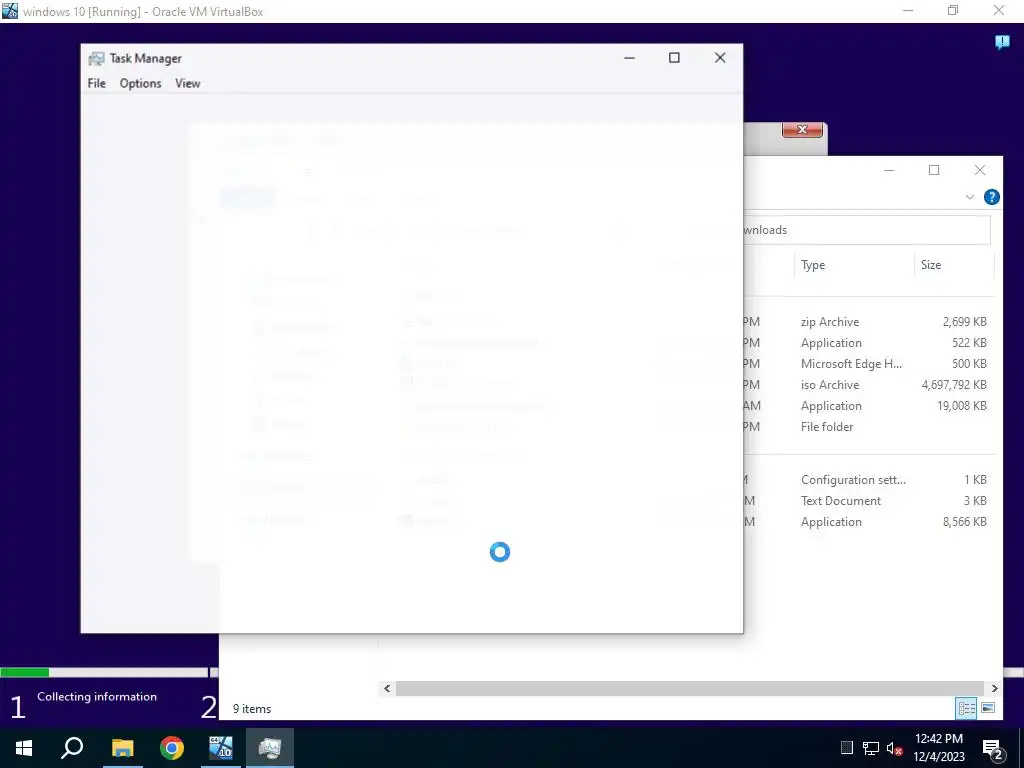Click the VirtualBox notification icon
The image size is (1024, 768).
1002,43
